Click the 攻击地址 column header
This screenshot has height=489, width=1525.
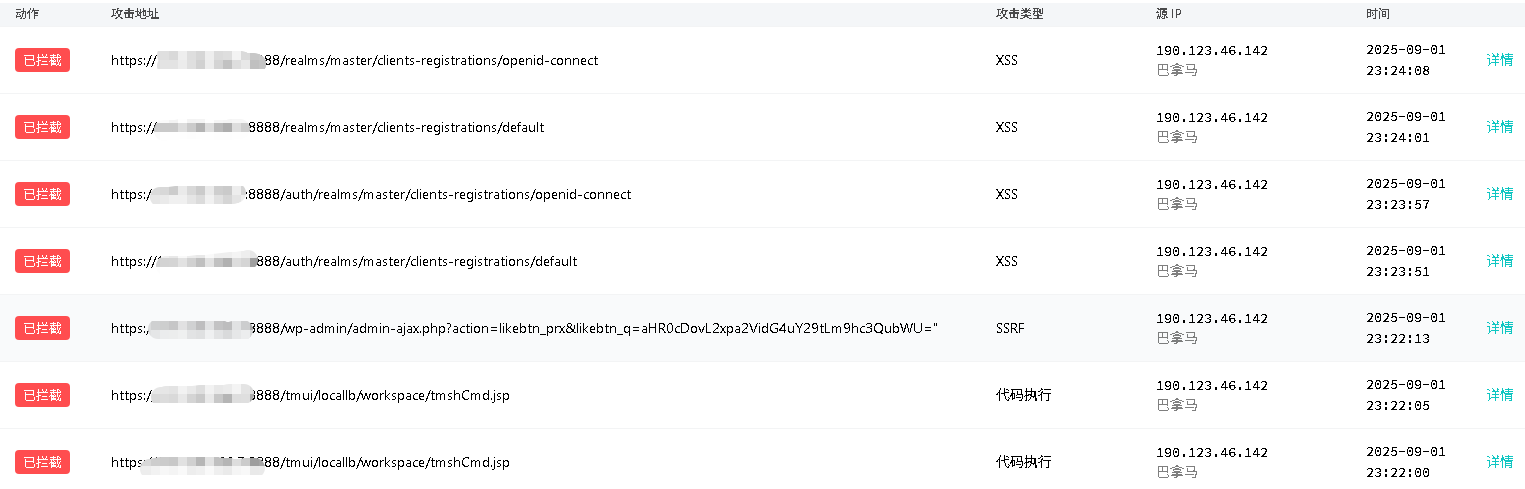[135, 14]
